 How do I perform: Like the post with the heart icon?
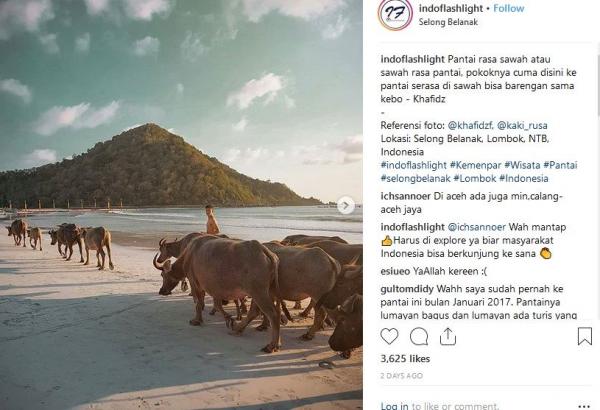click(390, 337)
